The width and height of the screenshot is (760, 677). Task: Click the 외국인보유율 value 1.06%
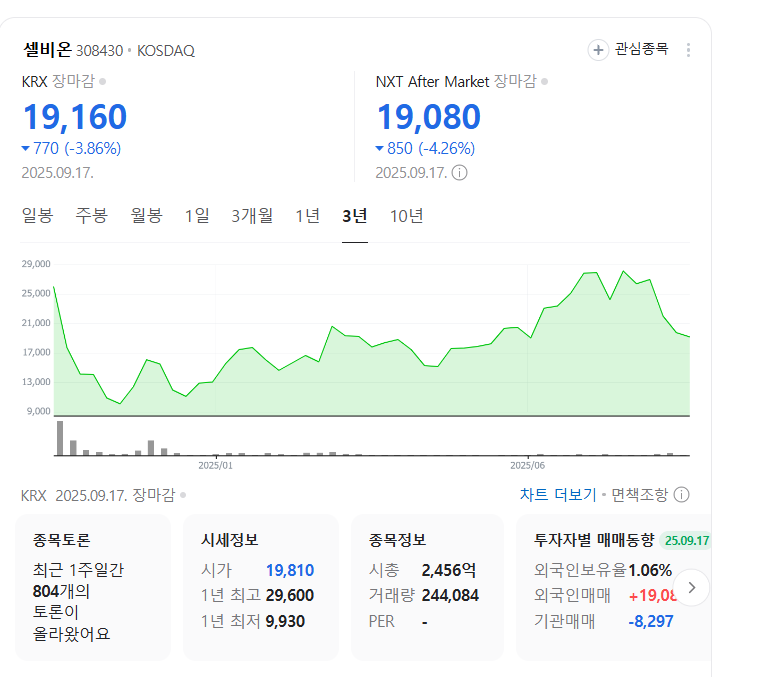pyautogui.click(x=650, y=570)
